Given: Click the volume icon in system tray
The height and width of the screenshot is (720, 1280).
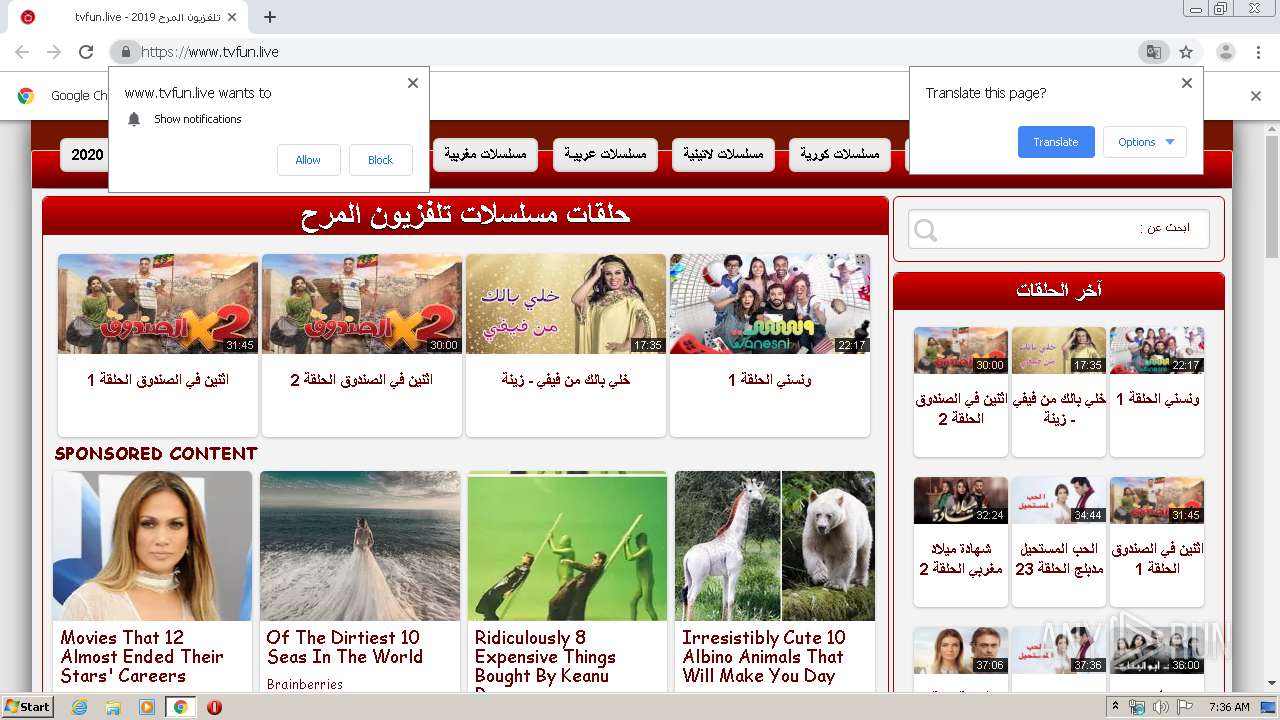Looking at the screenshot, I should click(x=1161, y=707).
